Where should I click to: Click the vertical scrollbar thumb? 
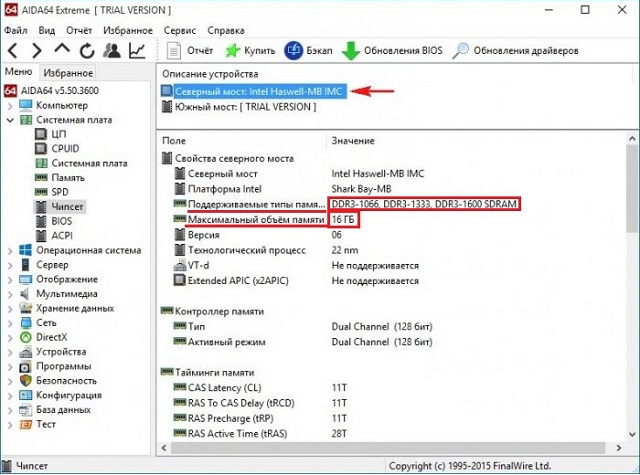[632, 189]
